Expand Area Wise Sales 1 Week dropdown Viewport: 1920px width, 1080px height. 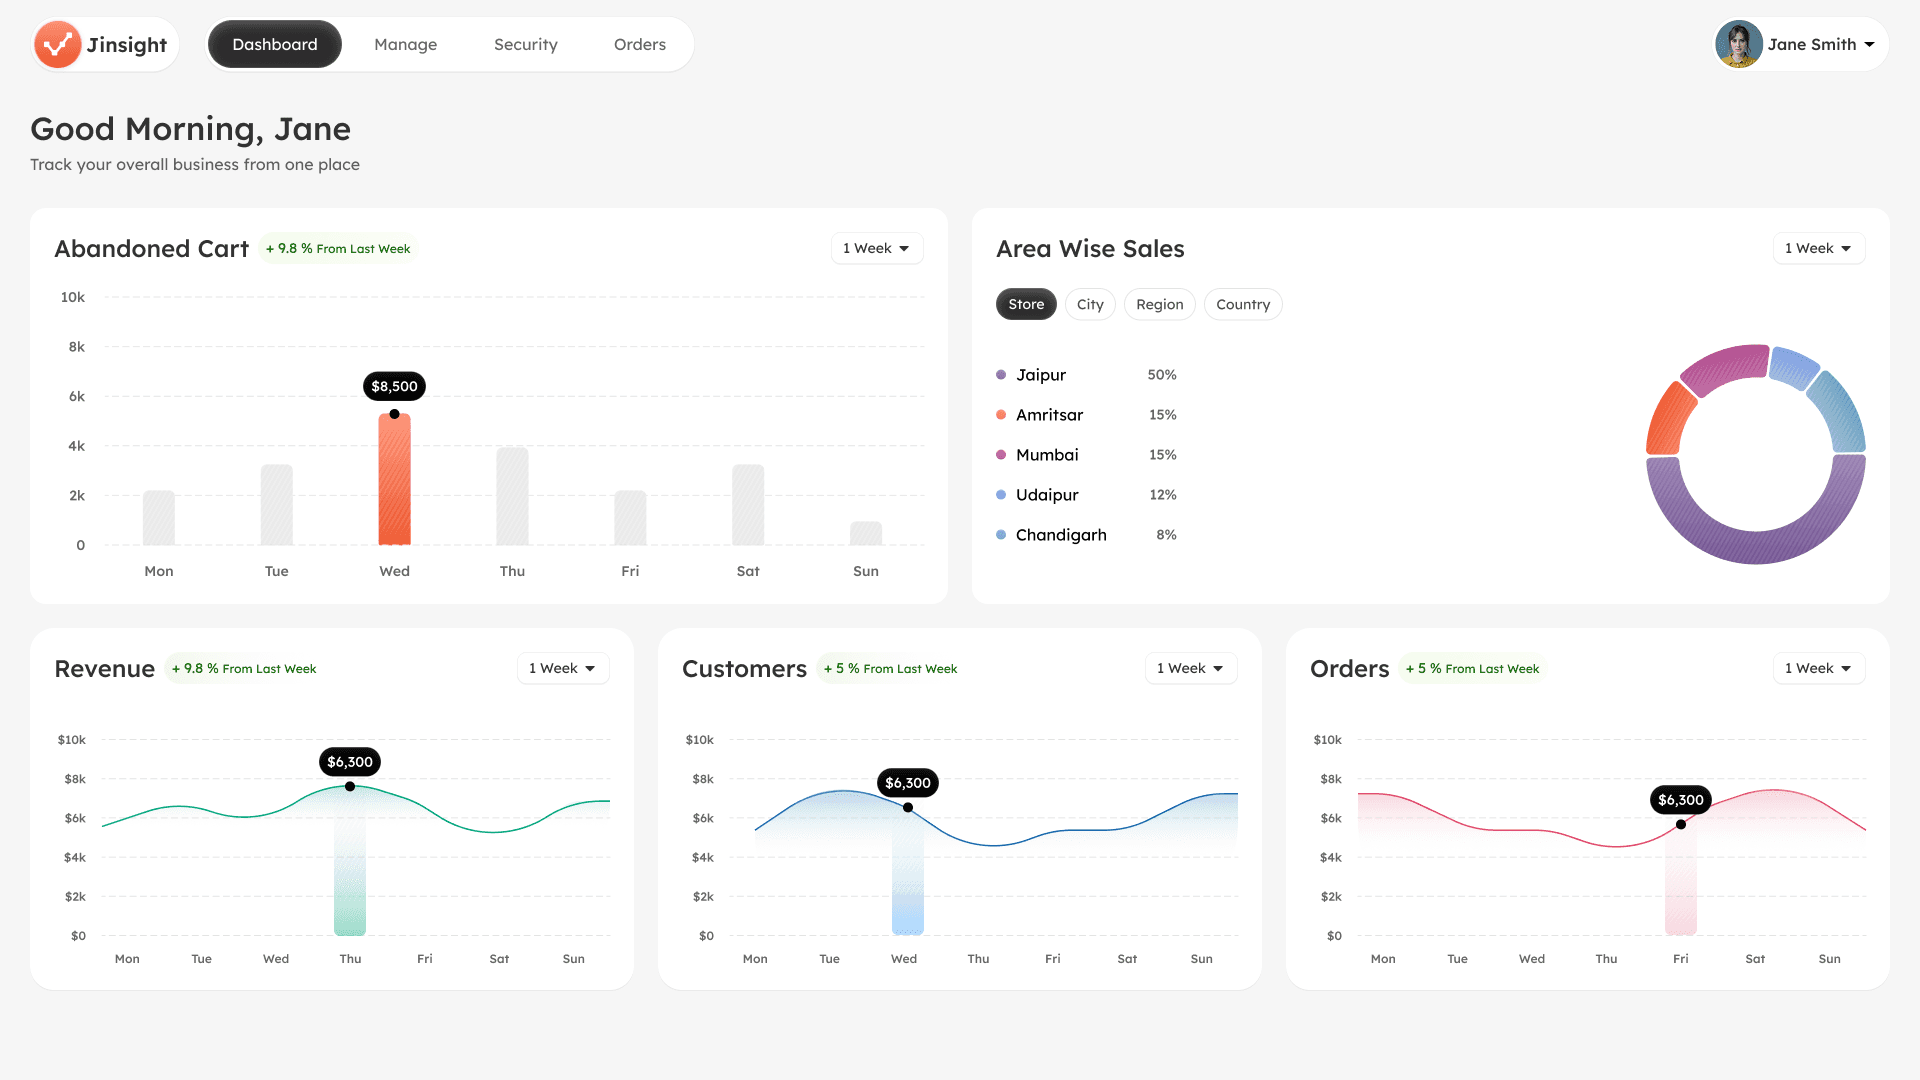click(1818, 248)
